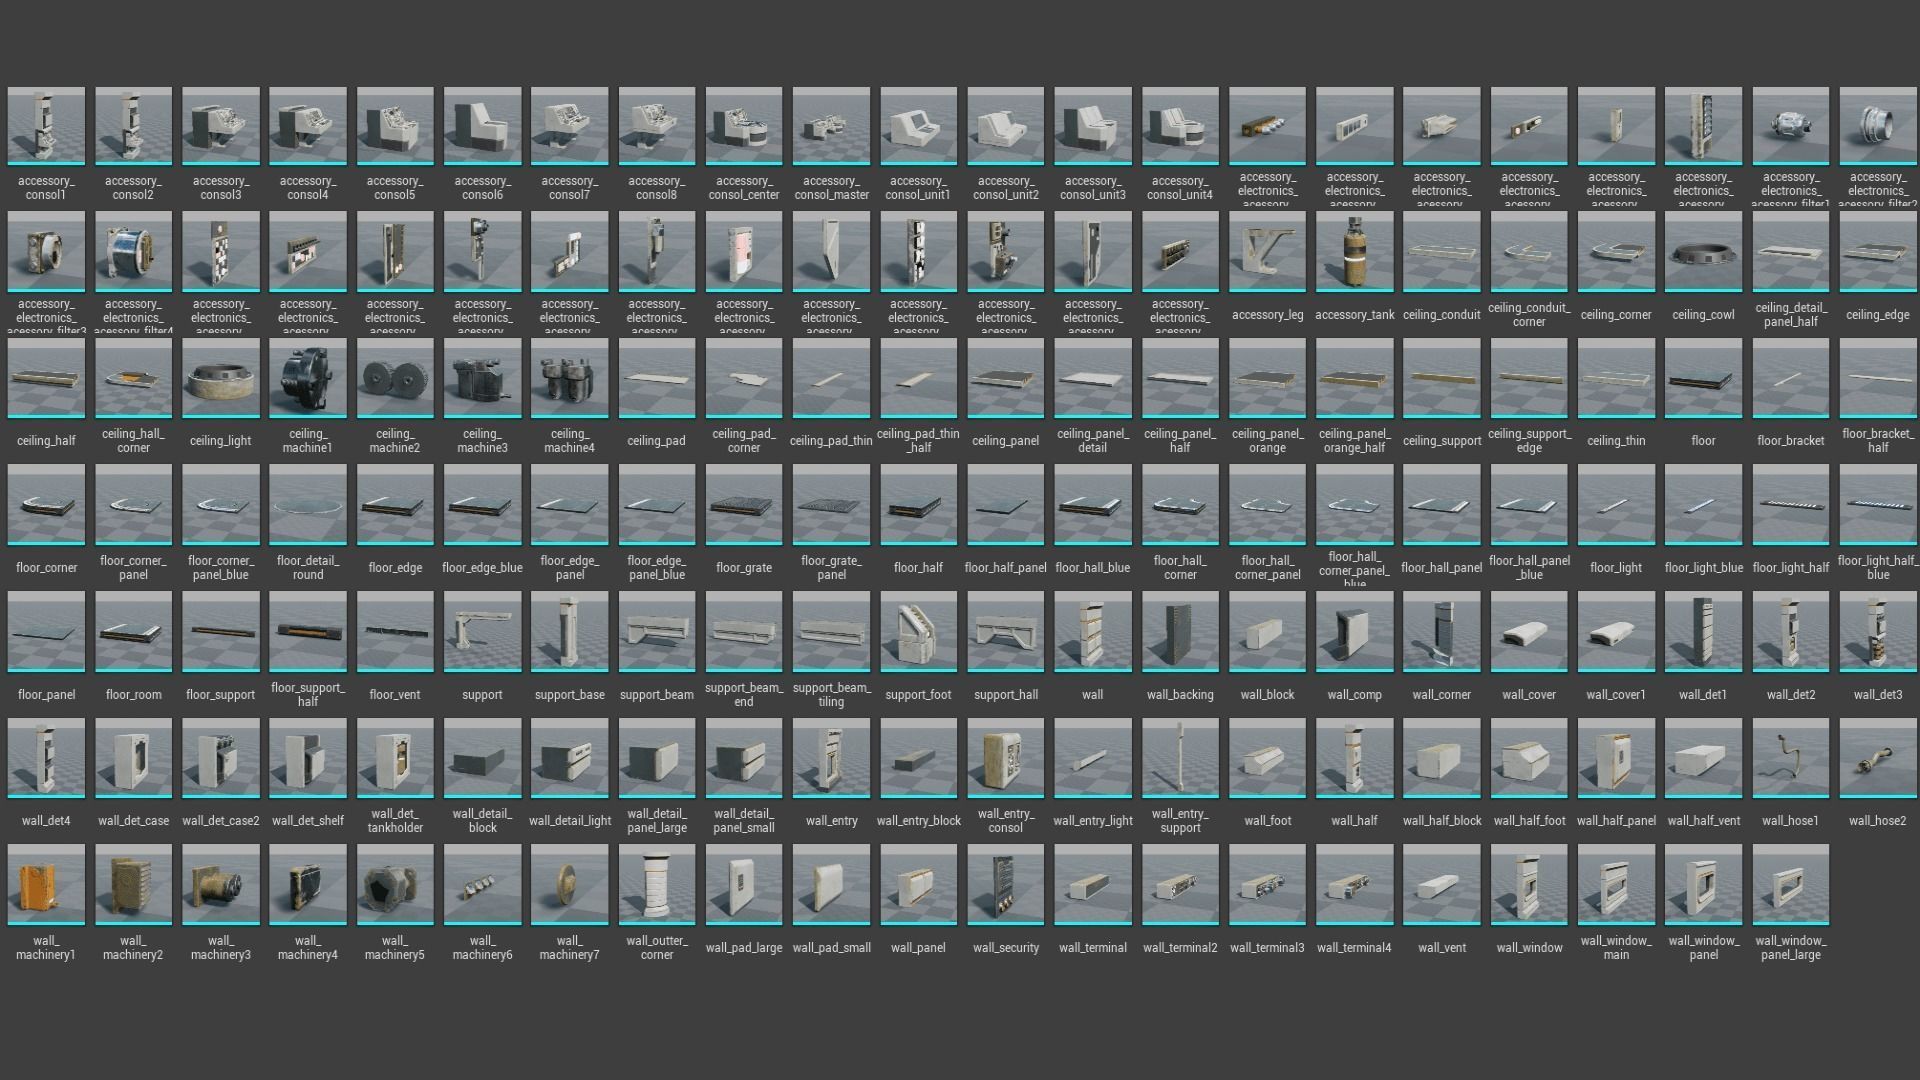Click the floor_grate thumbnail
The width and height of the screenshot is (1920, 1080).
click(743, 505)
